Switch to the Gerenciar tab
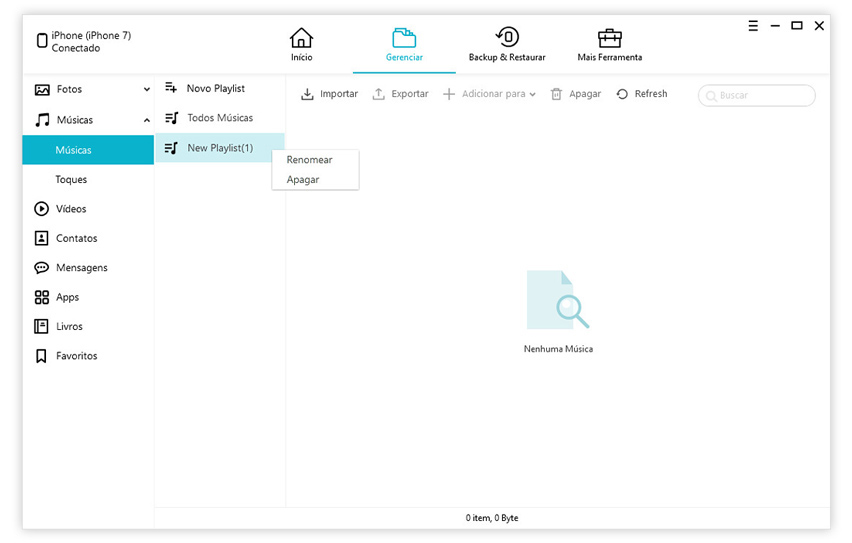The width and height of the screenshot is (852, 543). [404, 45]
